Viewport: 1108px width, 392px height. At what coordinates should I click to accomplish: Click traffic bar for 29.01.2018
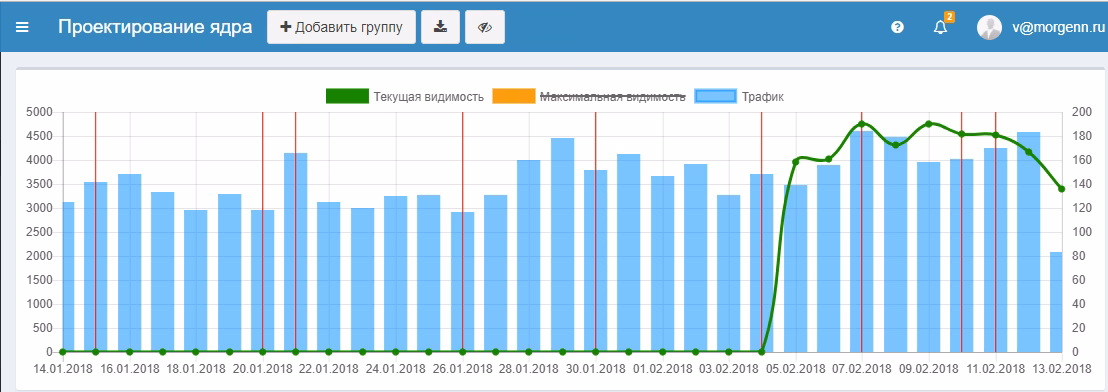(562, 245)
